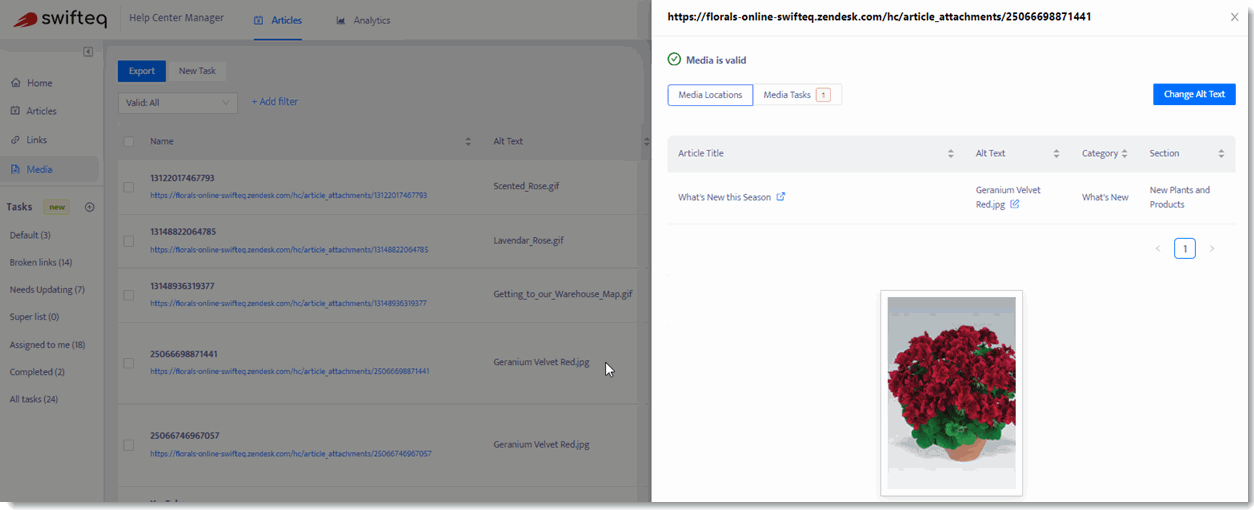This screenshot has height=510, width=1254.
Task: Open Links in the sidebar
Action: coord(37,140)
